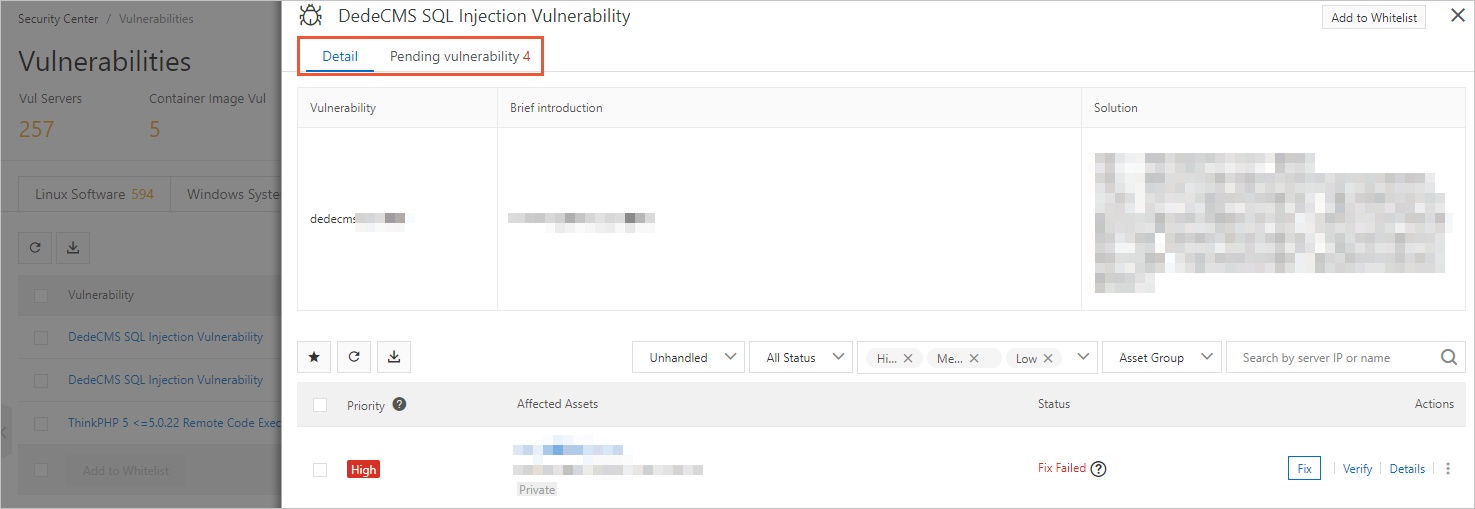Image resolution: width=1475 pixels, height=509 pixels.
Task: Click the Fix button
Action: click(1304, 468)
